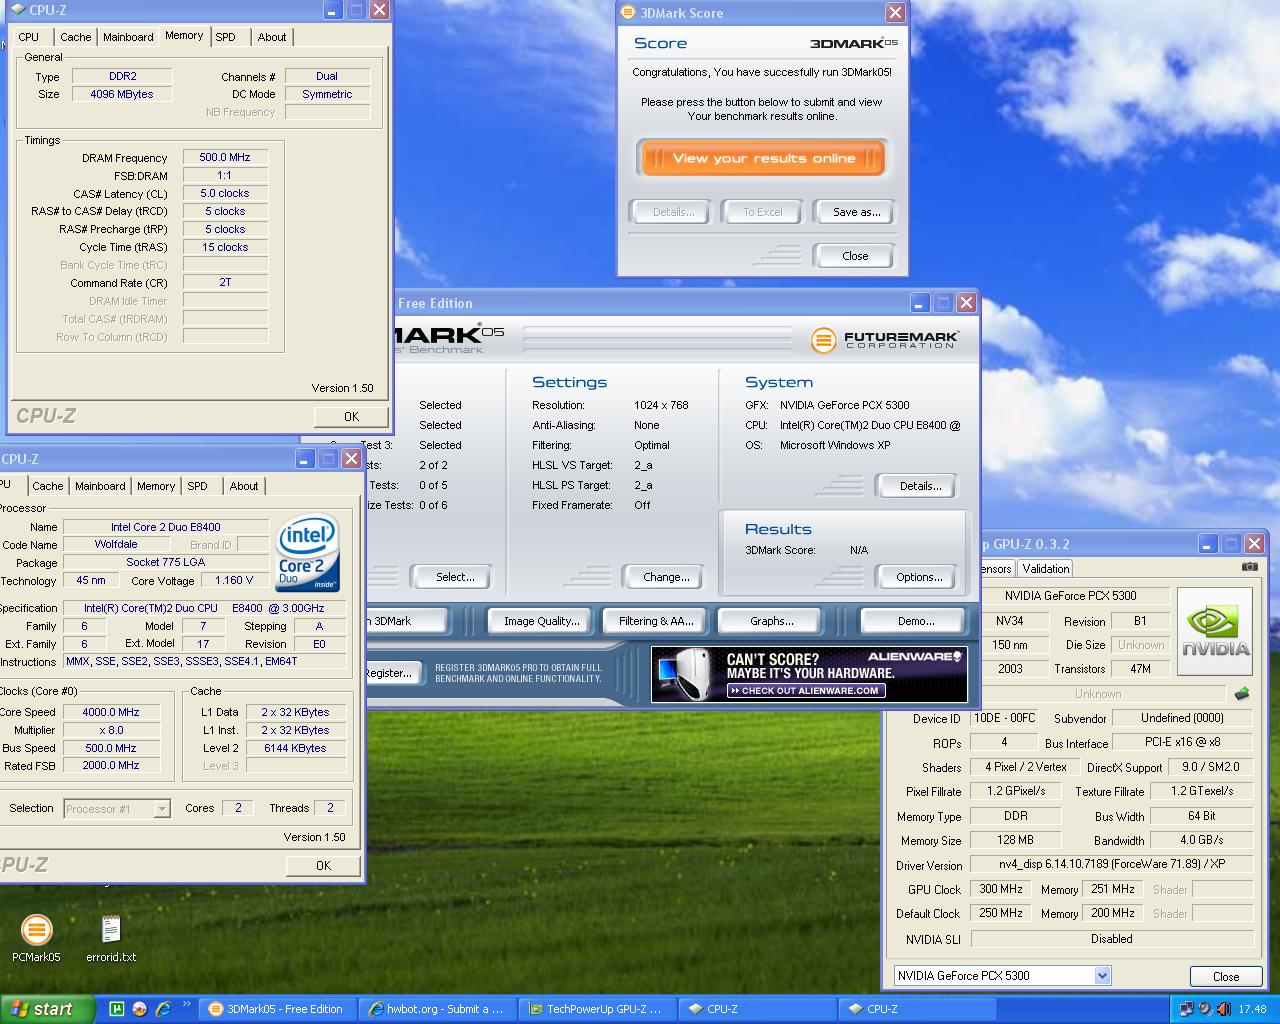Open About tab in lower CPU-Z window
This screenshot has height=1024, width=1280.
244,486
